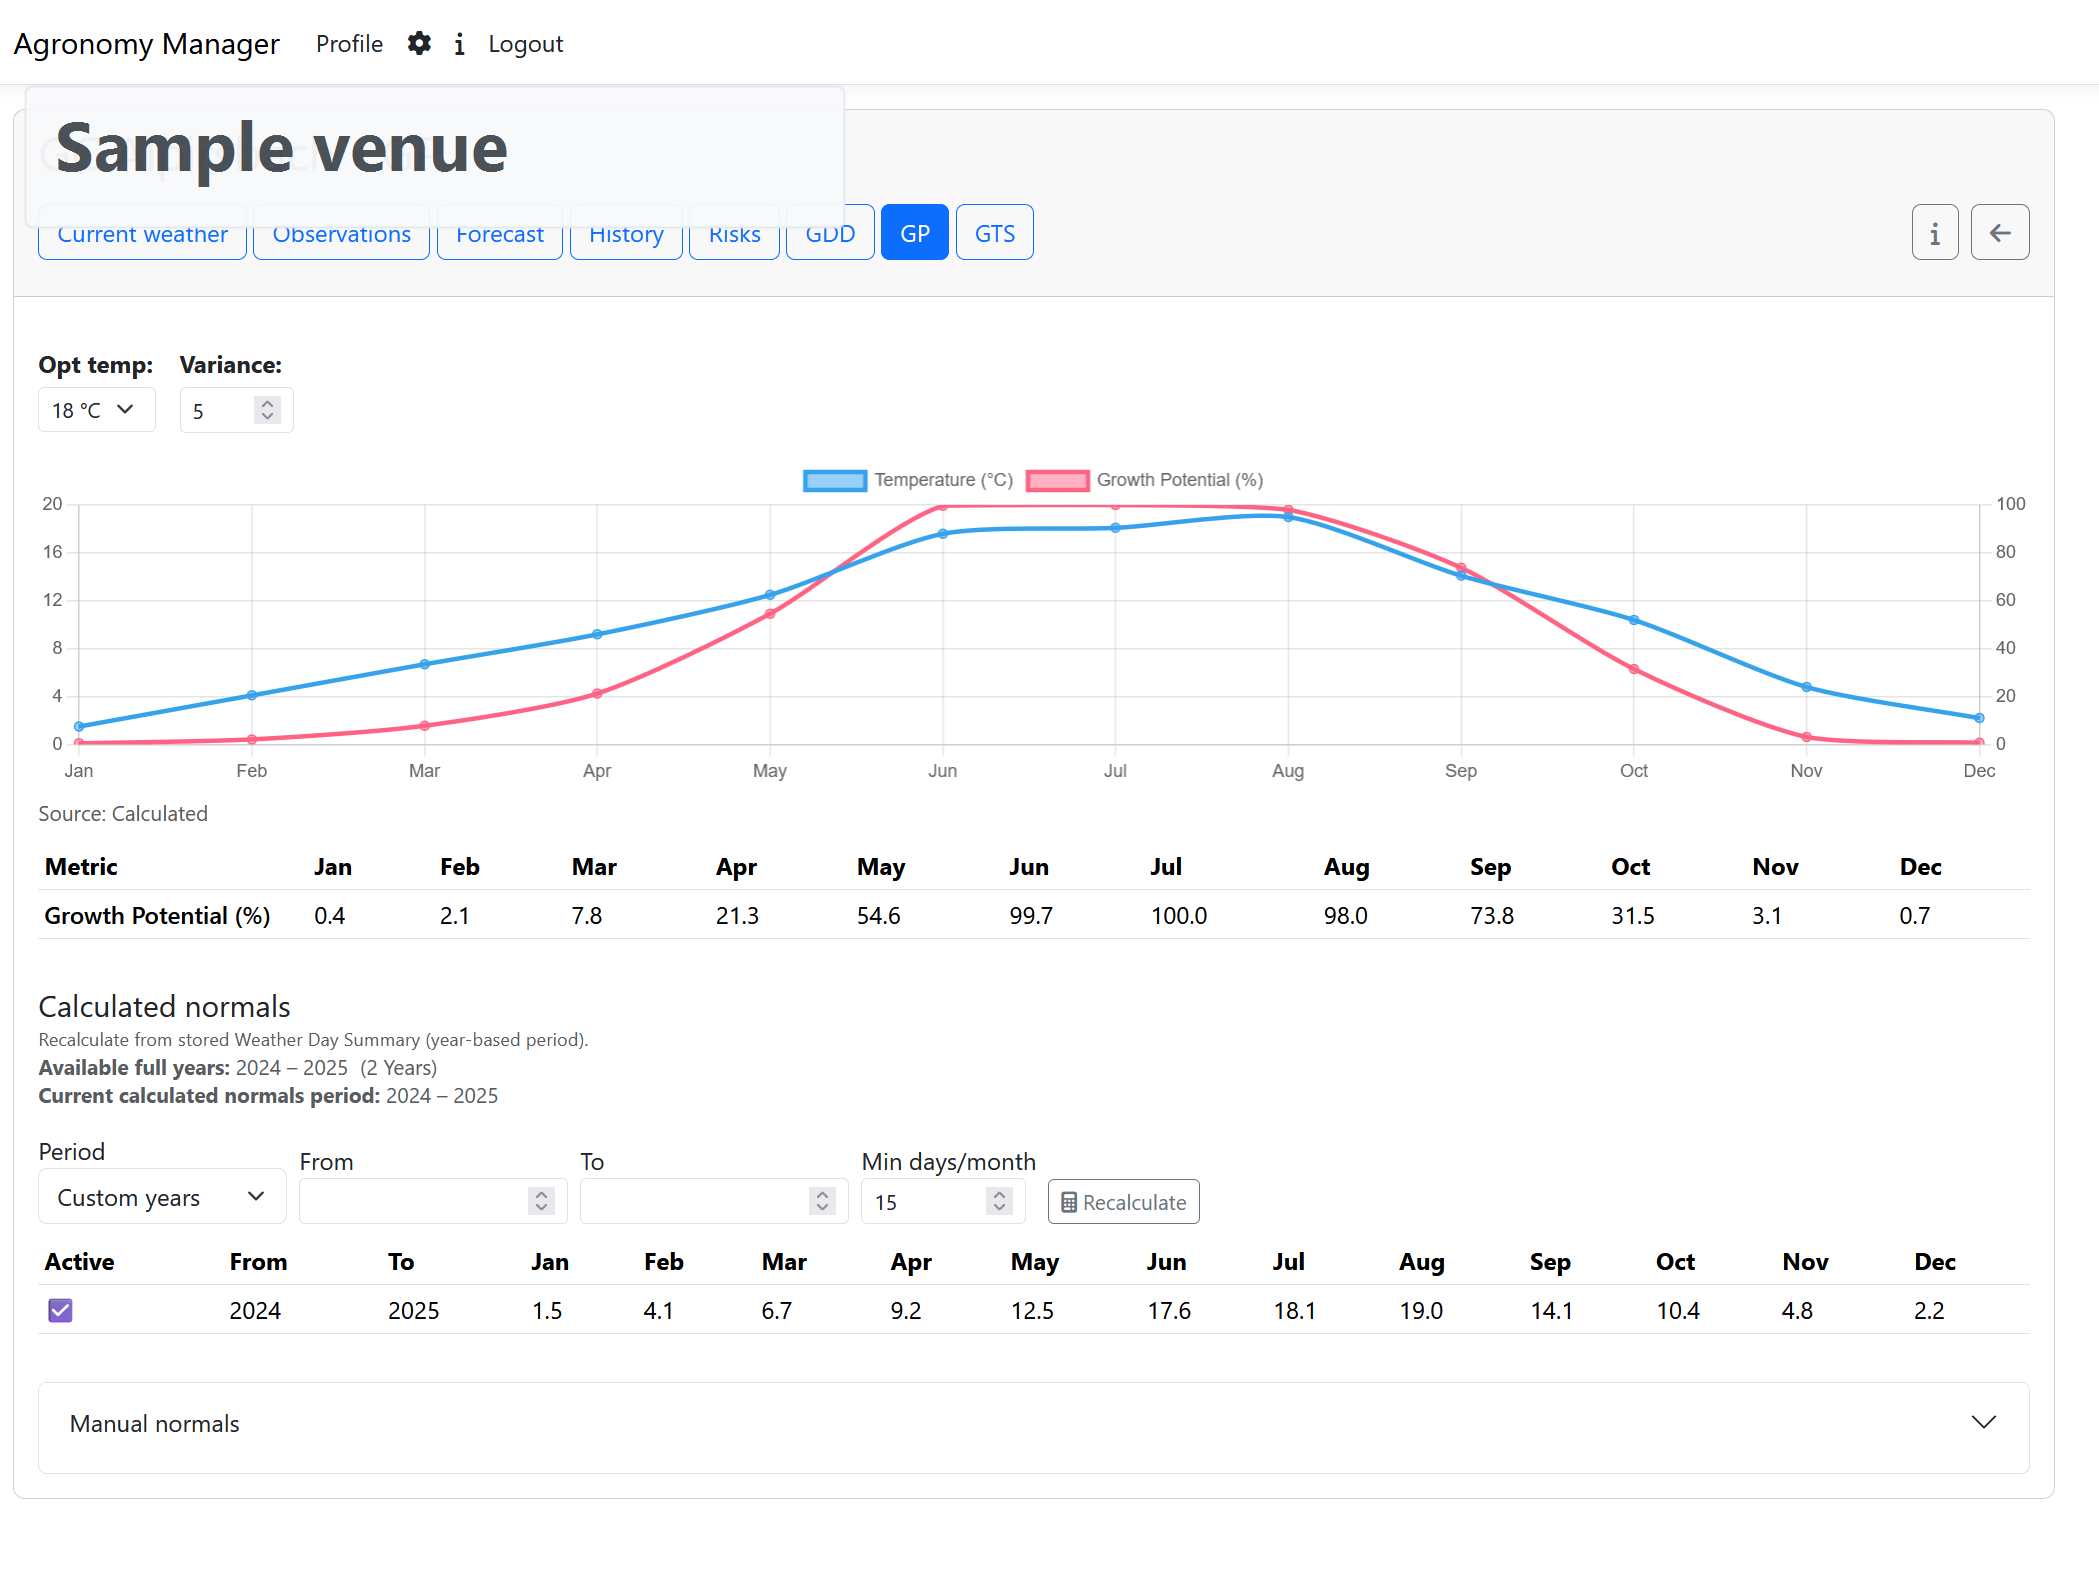Switch to the Forecast tab
Viewport: 2099px width, 1571px height.
[499, 233]
